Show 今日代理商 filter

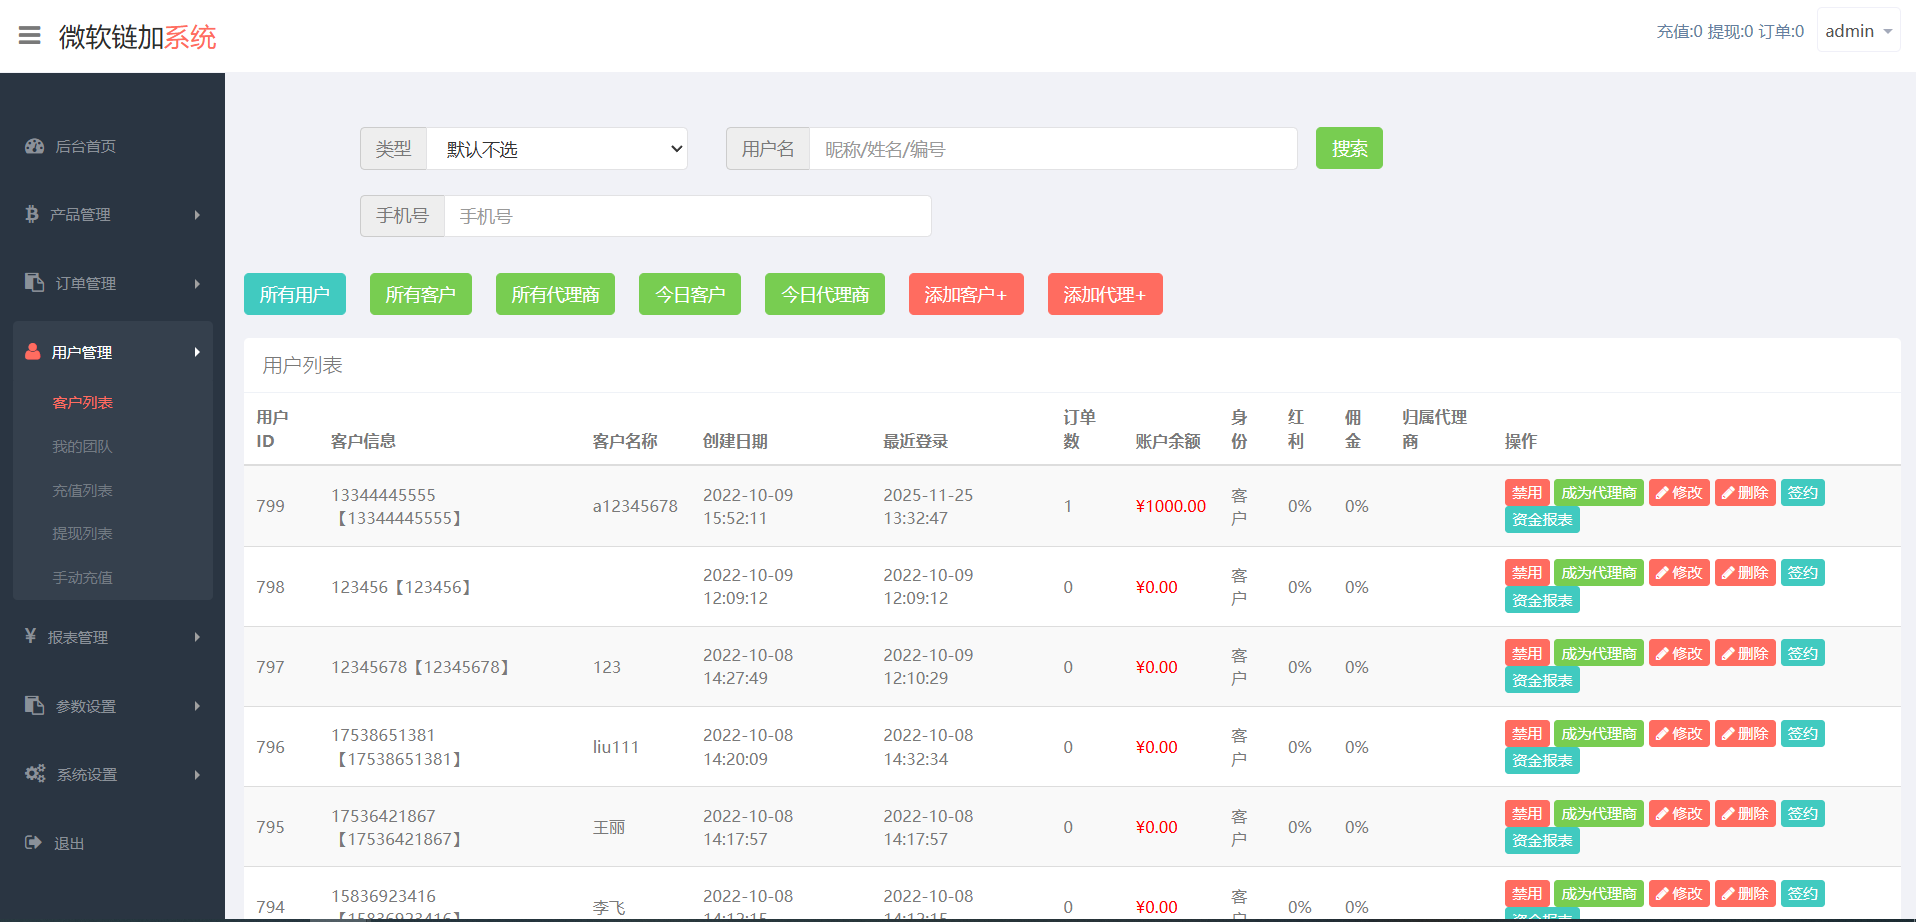click(824, 294)
